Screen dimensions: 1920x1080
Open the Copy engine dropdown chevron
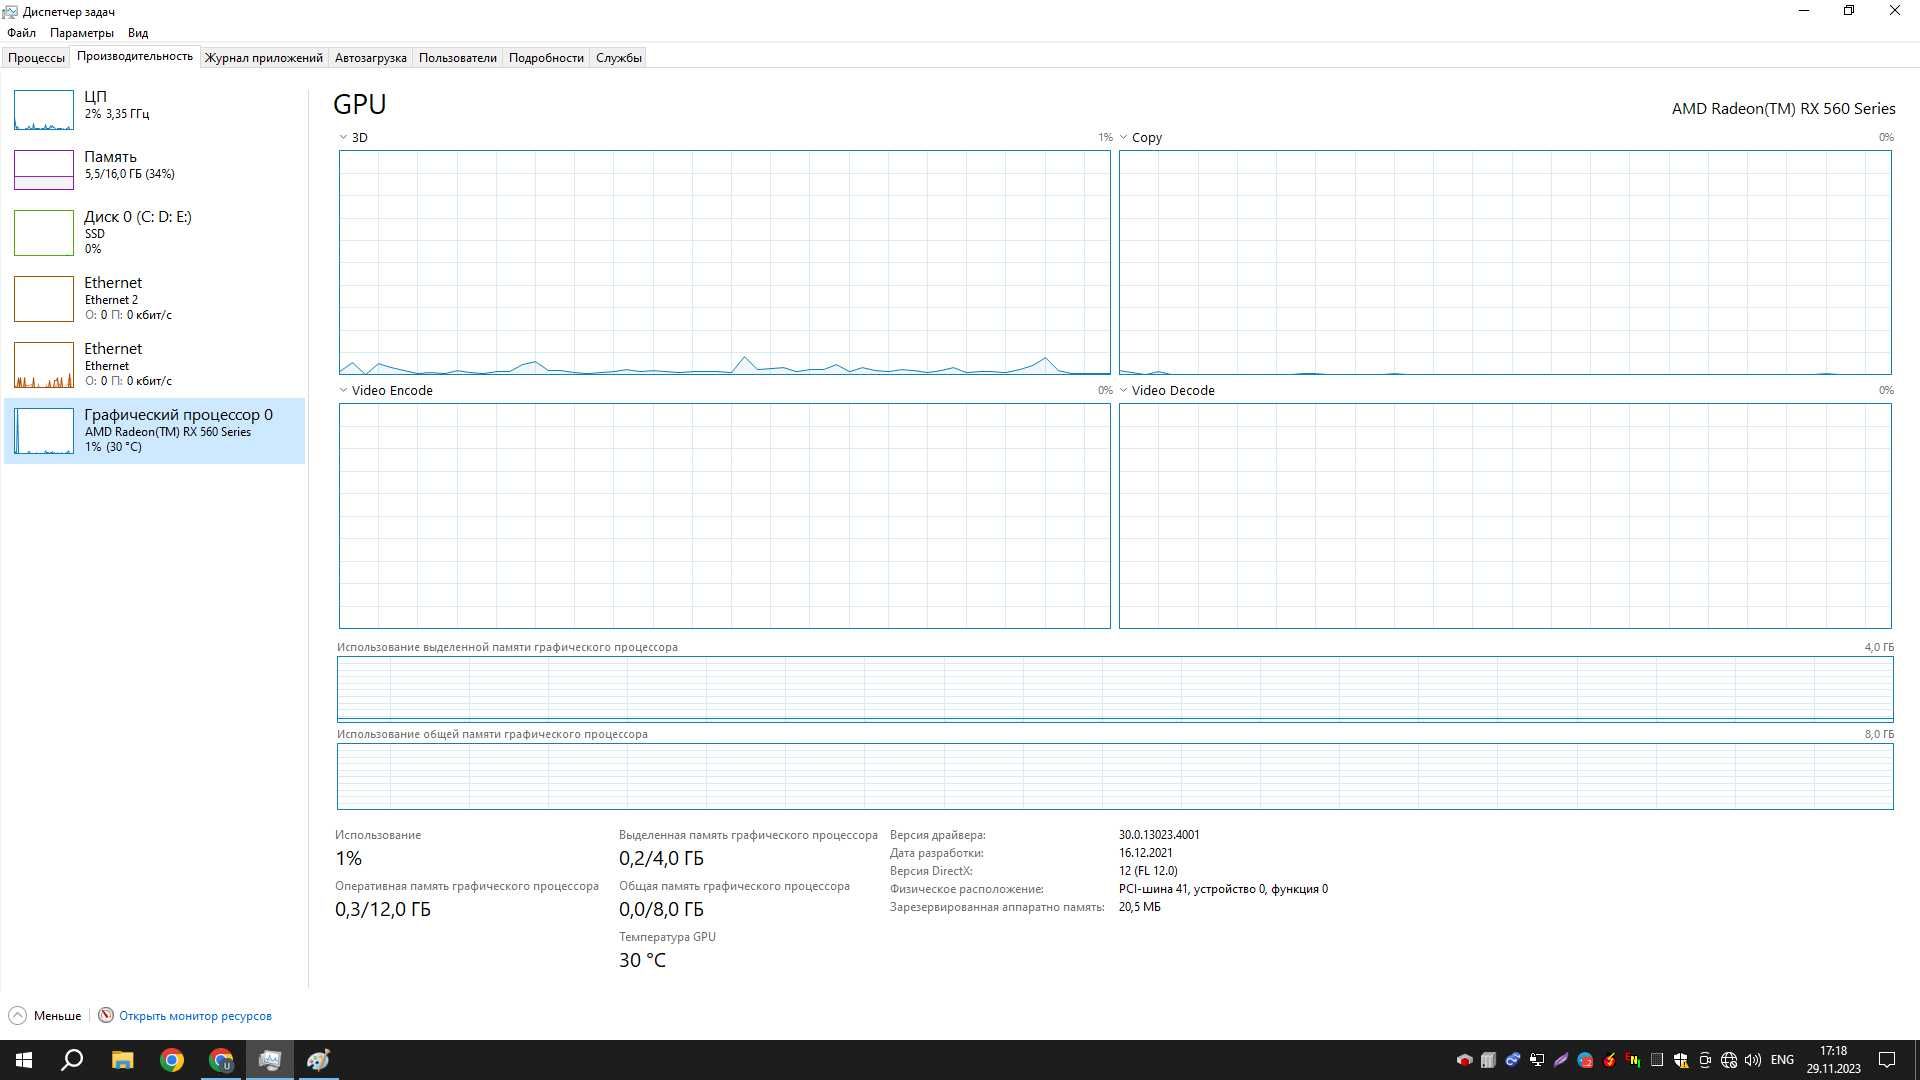tap(1123, 138)
